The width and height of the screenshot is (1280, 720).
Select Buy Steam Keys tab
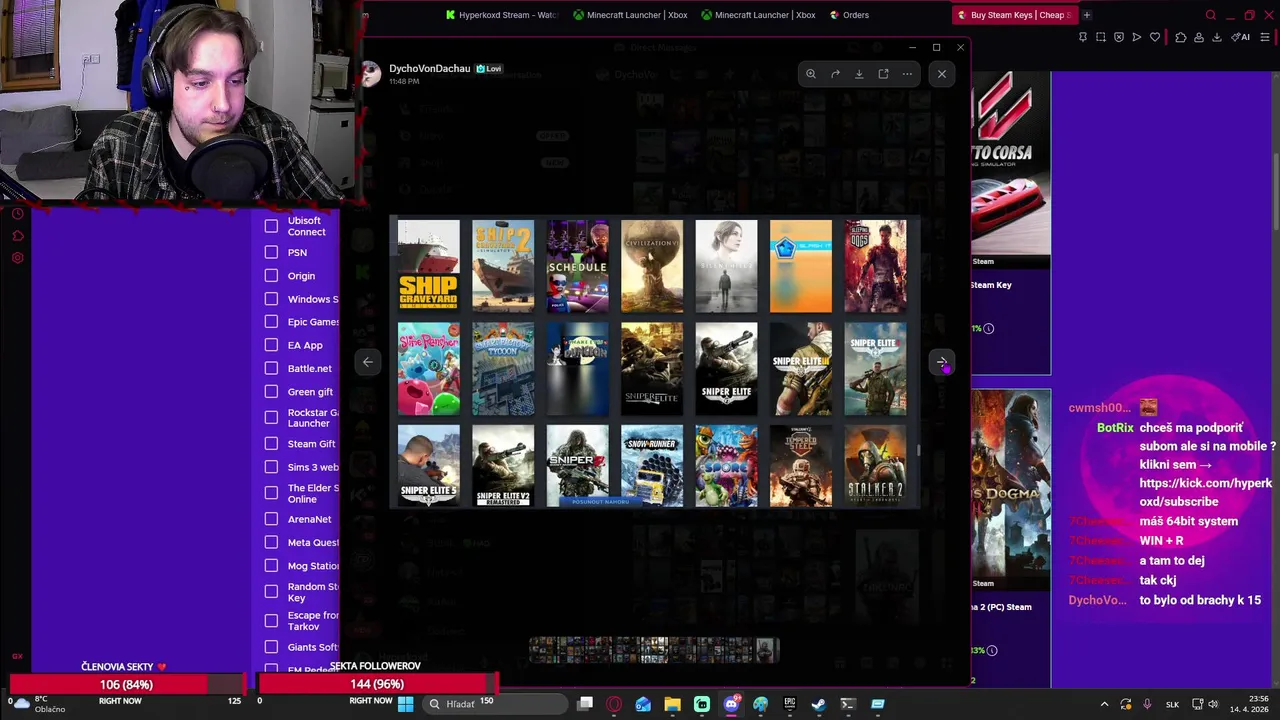1013,15
